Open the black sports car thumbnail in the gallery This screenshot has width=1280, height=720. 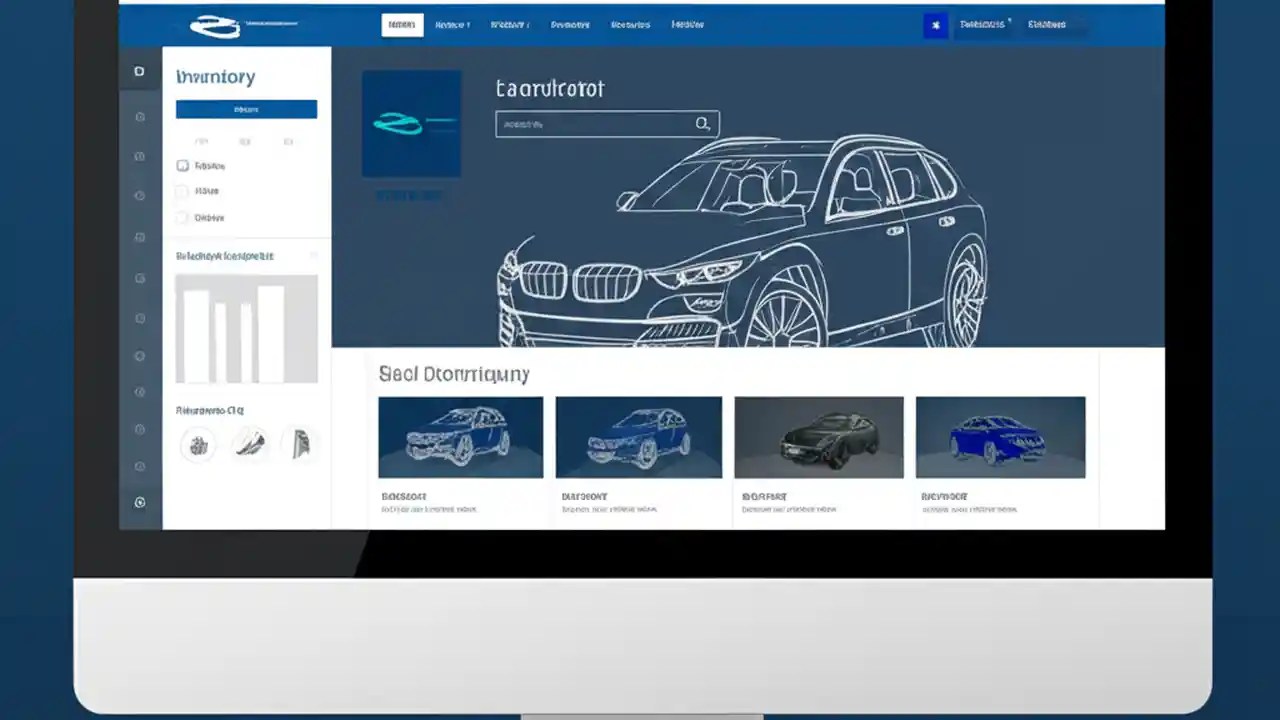pos(818,437)
